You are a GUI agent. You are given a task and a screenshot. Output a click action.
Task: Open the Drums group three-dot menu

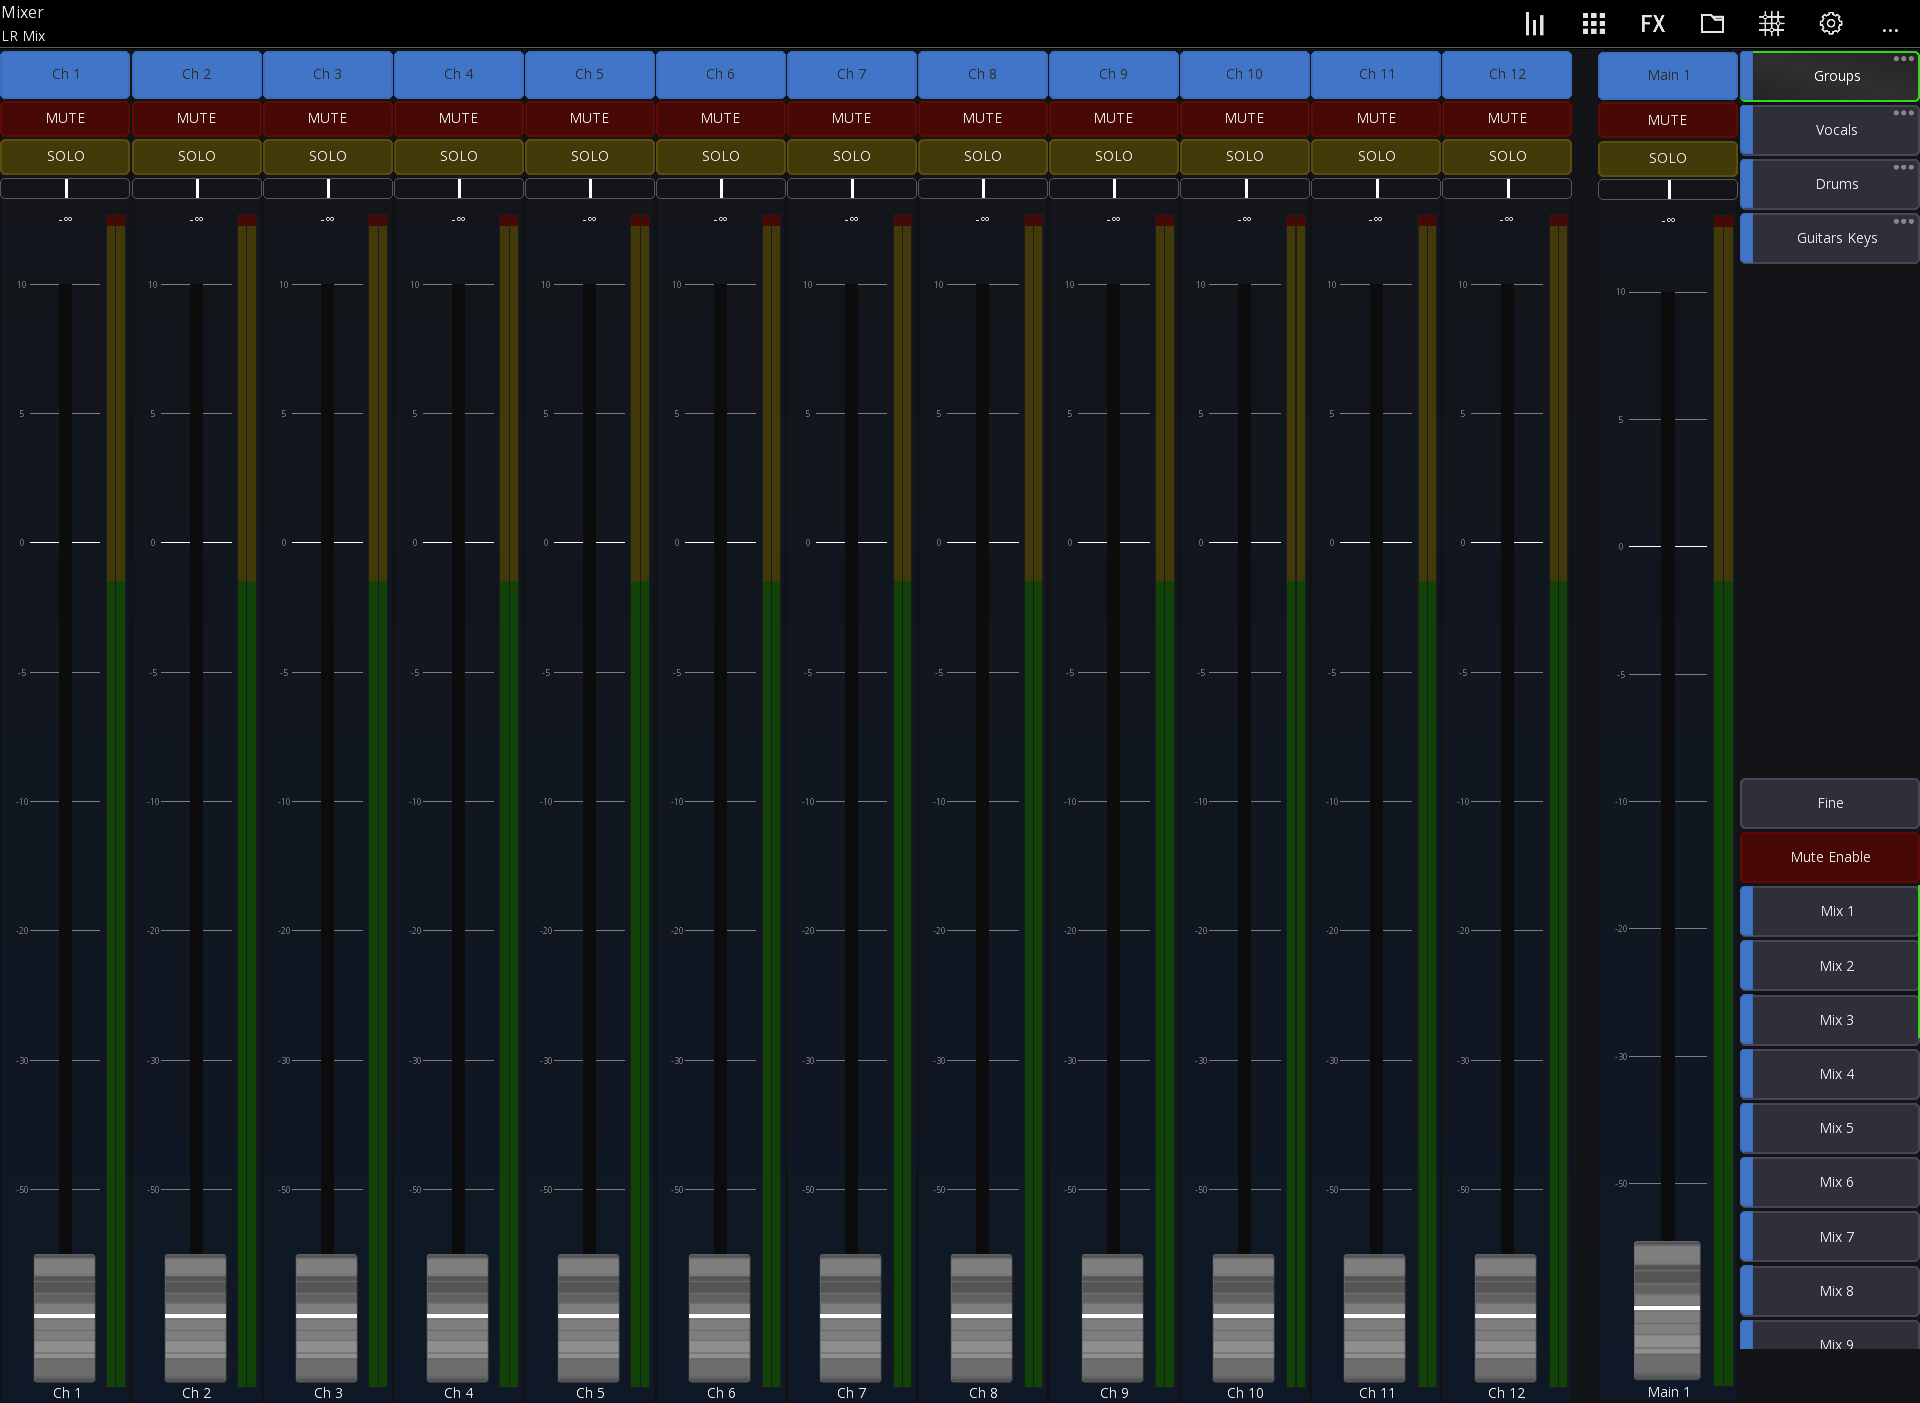tap(1903, 167)
